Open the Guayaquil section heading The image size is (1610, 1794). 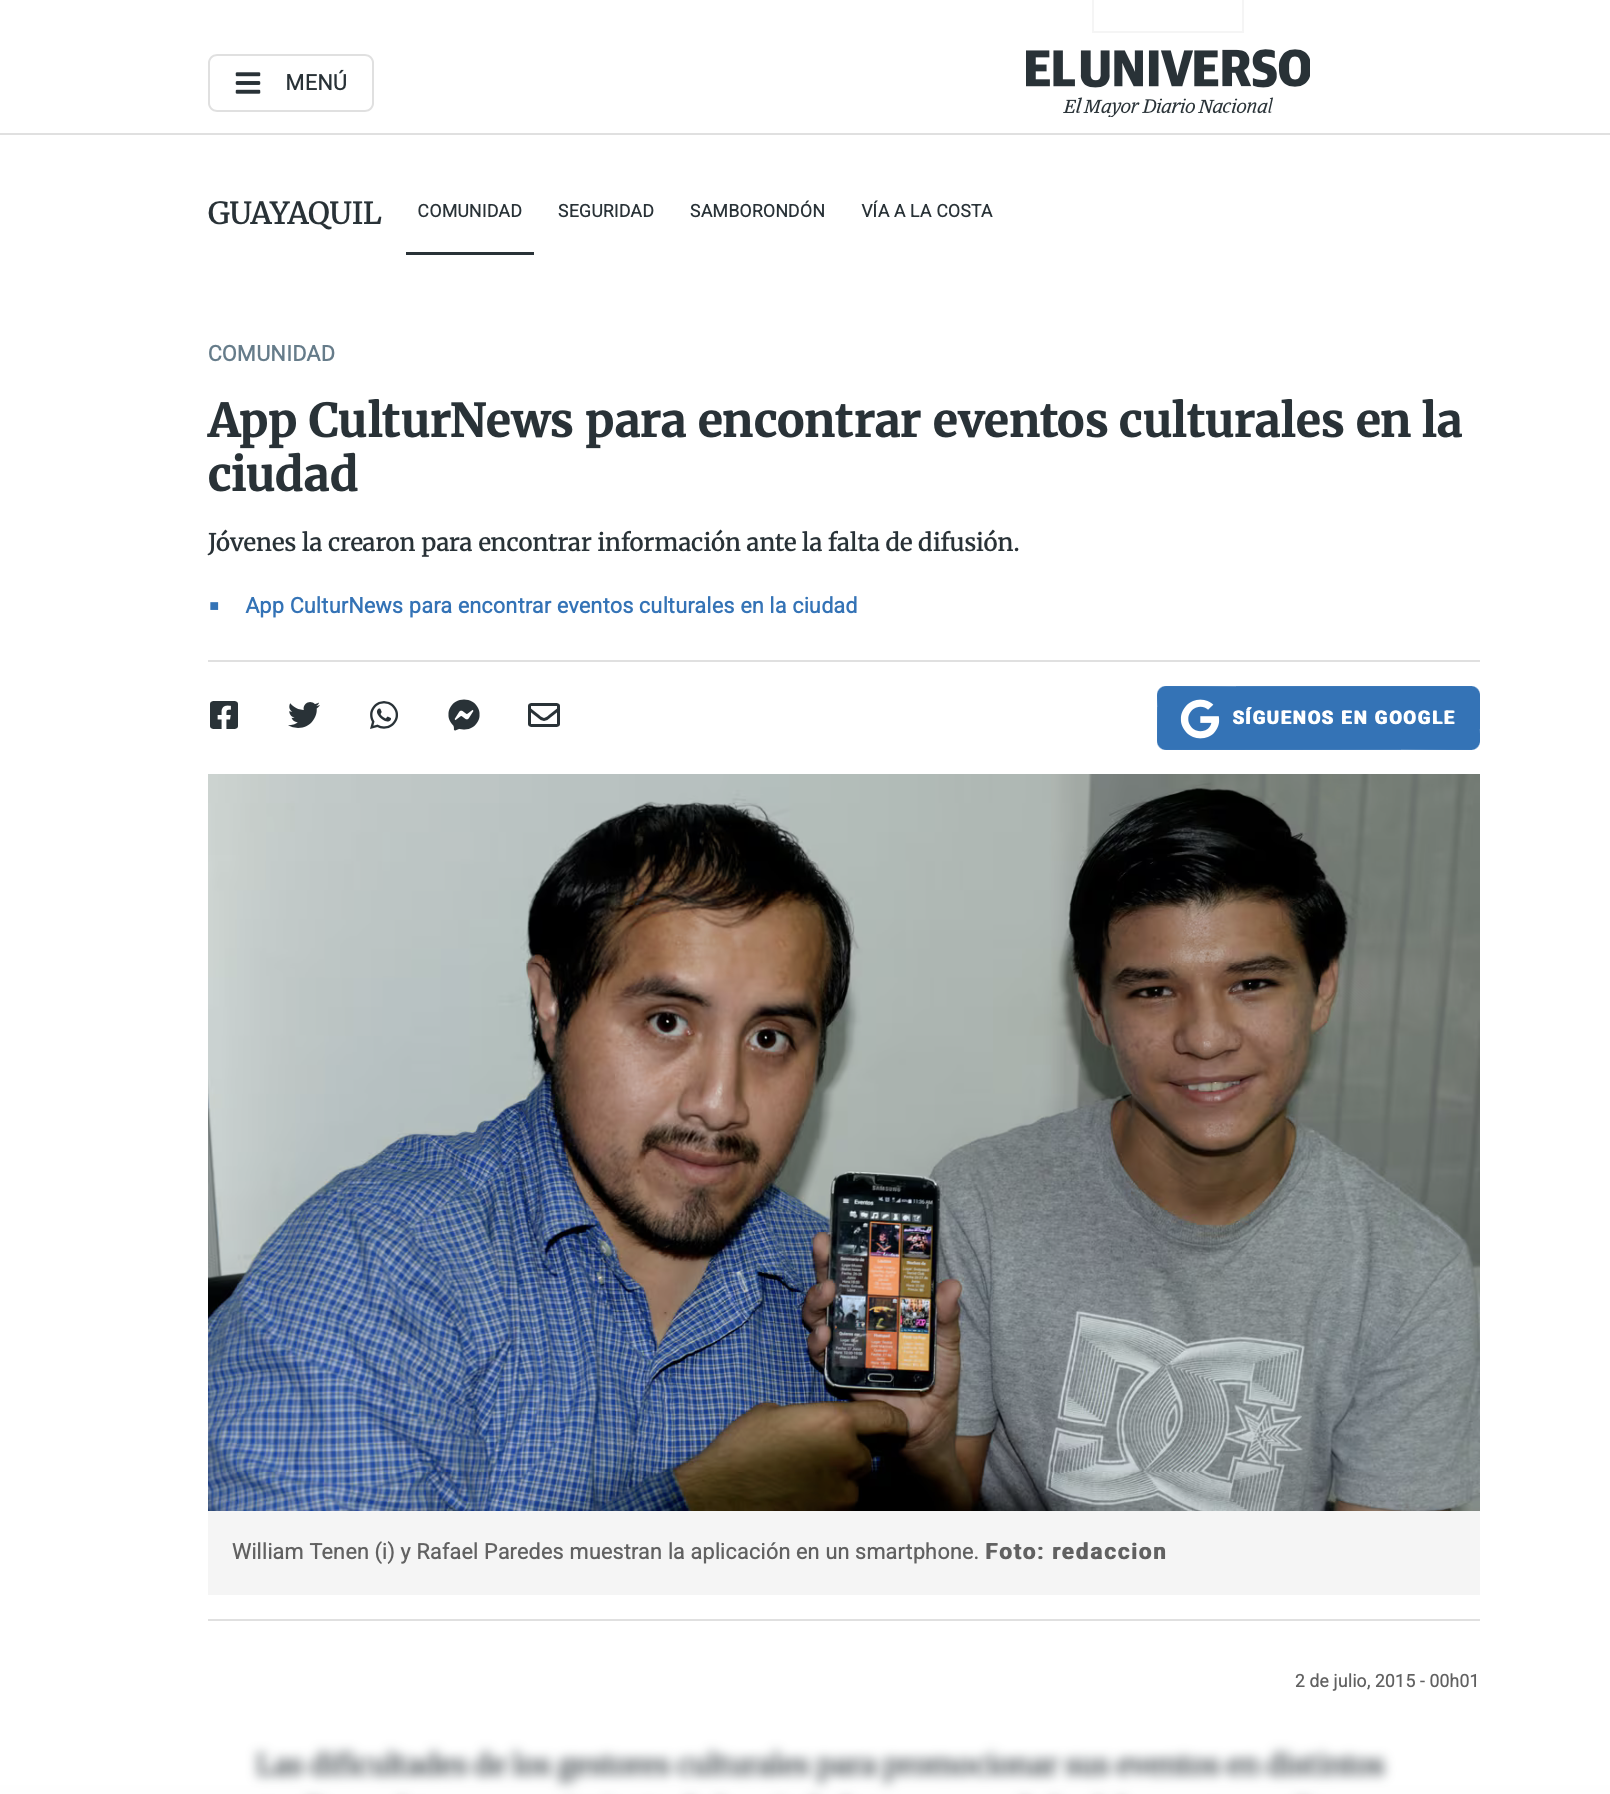point(294,213)
